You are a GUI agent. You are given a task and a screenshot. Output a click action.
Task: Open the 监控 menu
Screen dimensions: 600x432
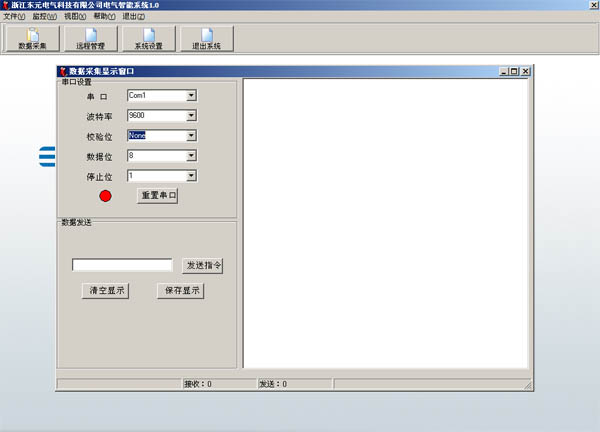44,17
